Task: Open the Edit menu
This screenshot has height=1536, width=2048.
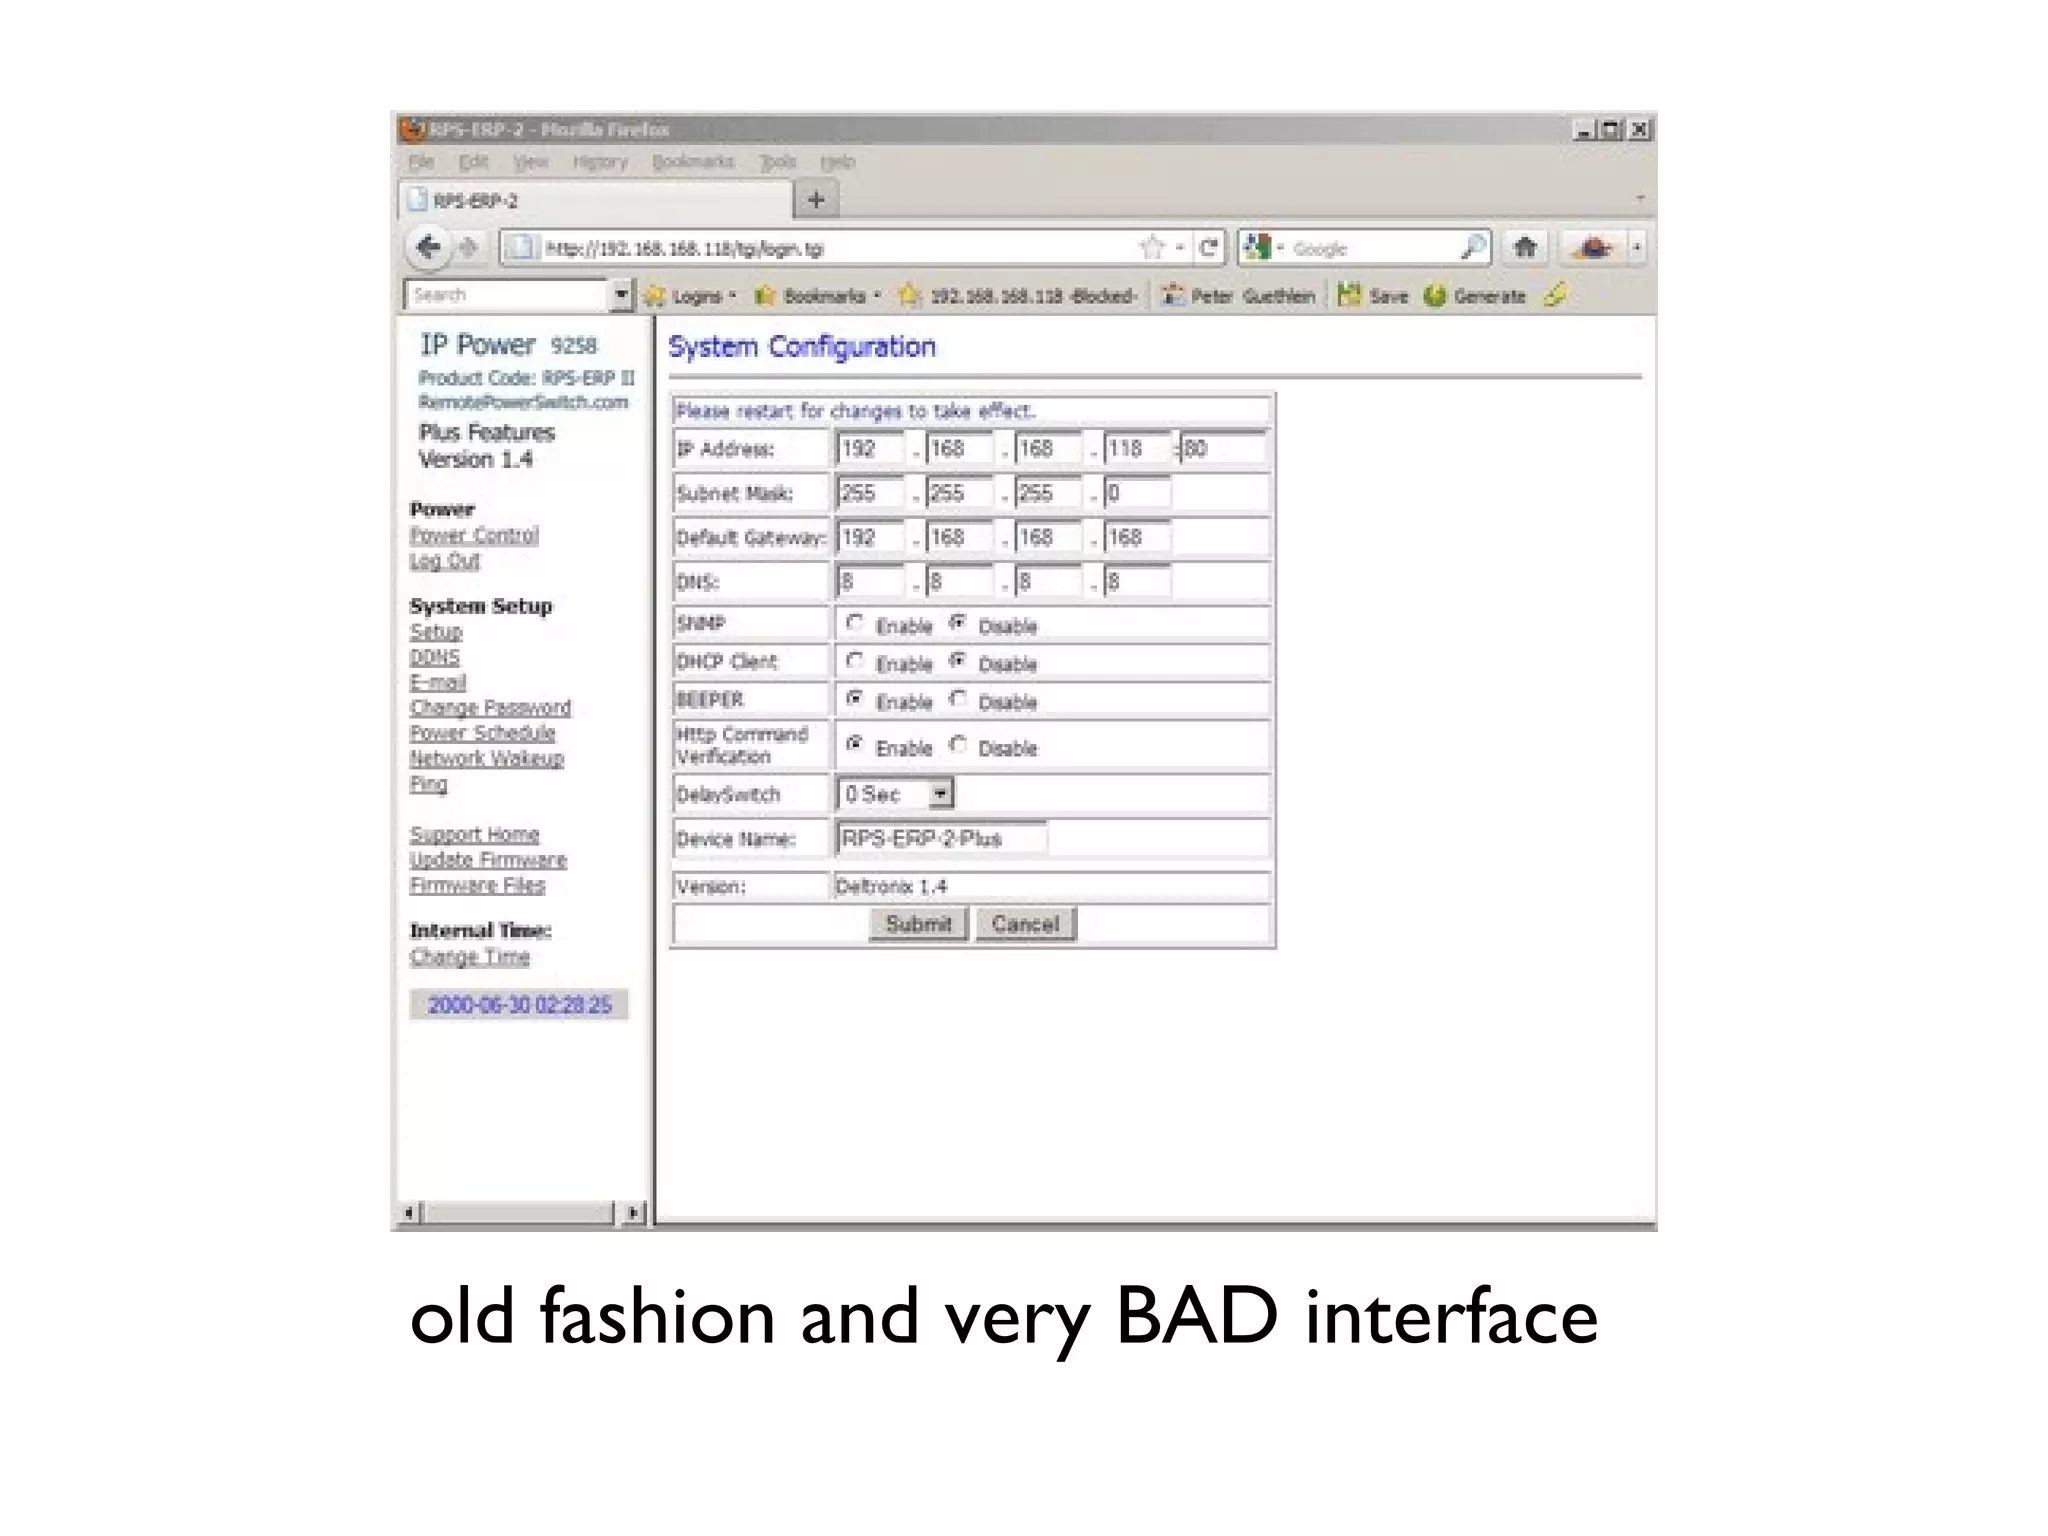Action: [x=473, y=162]
